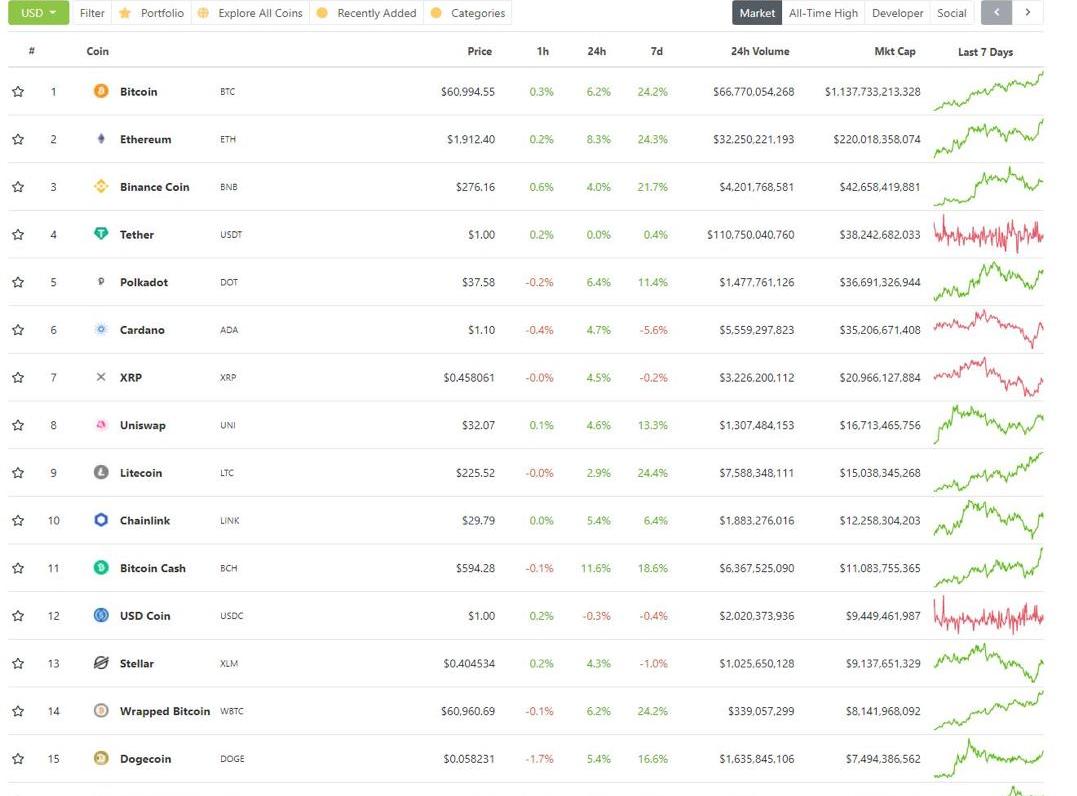Go to the next page using right arrow
This screenshot has width=1077, height=796.
1028,12
